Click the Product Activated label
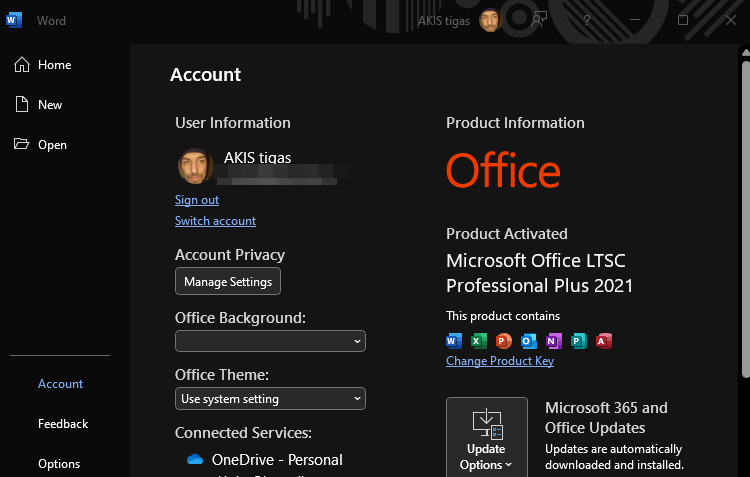The image size is (750, 477). coord(507,233)
